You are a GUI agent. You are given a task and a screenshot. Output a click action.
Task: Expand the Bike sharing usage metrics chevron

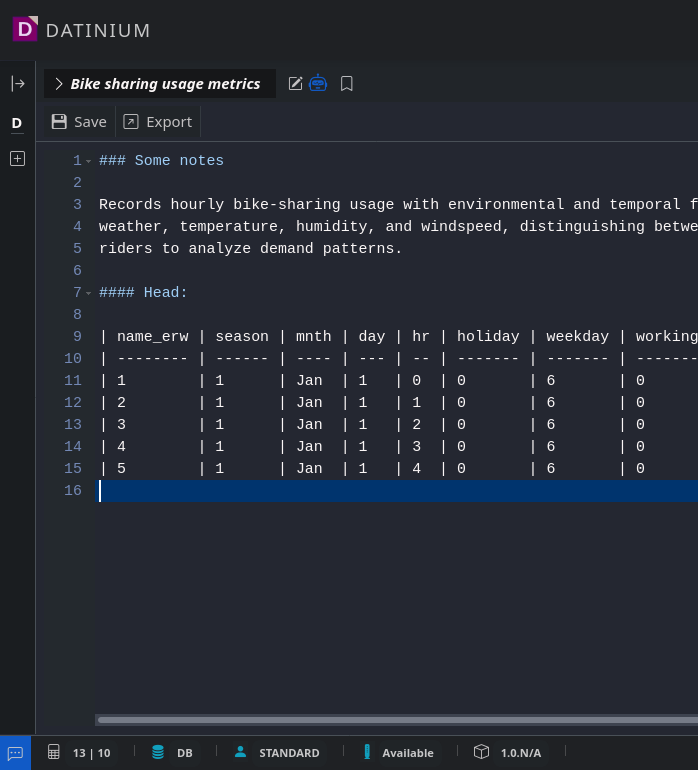[x=59, y=84]
